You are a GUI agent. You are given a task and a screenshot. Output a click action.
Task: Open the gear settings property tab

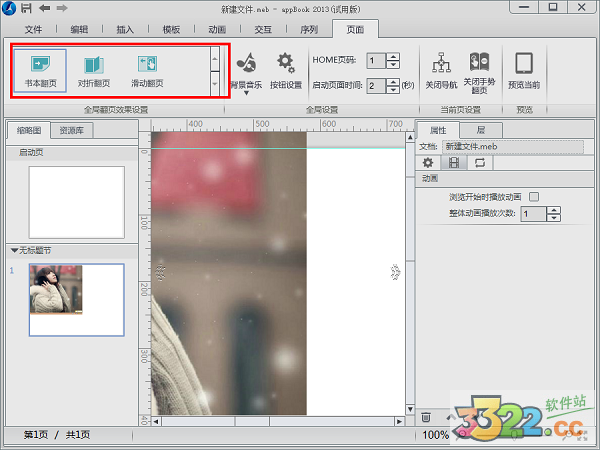(x=428, y=163)
